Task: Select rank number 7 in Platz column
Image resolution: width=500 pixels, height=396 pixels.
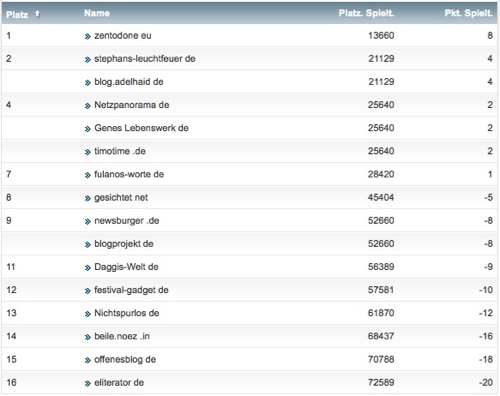Action: tap(9, 174)
